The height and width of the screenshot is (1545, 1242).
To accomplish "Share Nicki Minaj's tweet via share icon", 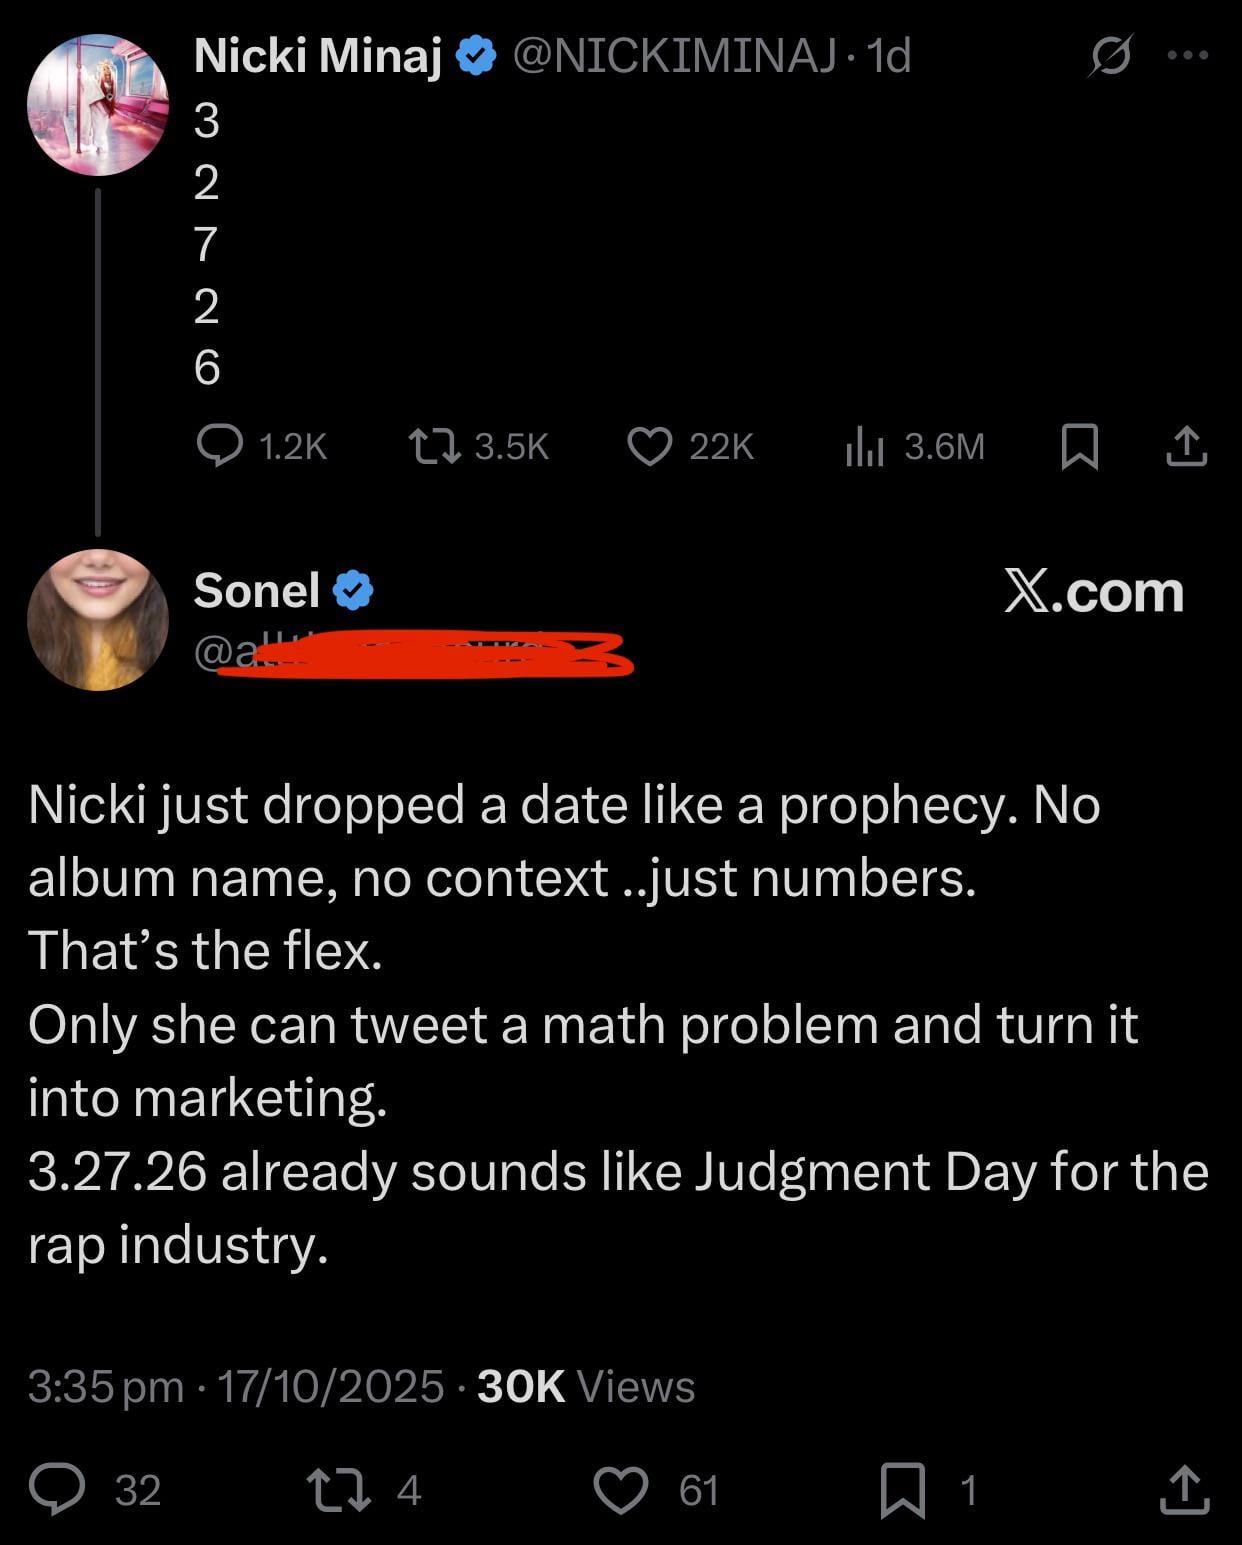I will pyautogui.click(x=1187, y=446).
